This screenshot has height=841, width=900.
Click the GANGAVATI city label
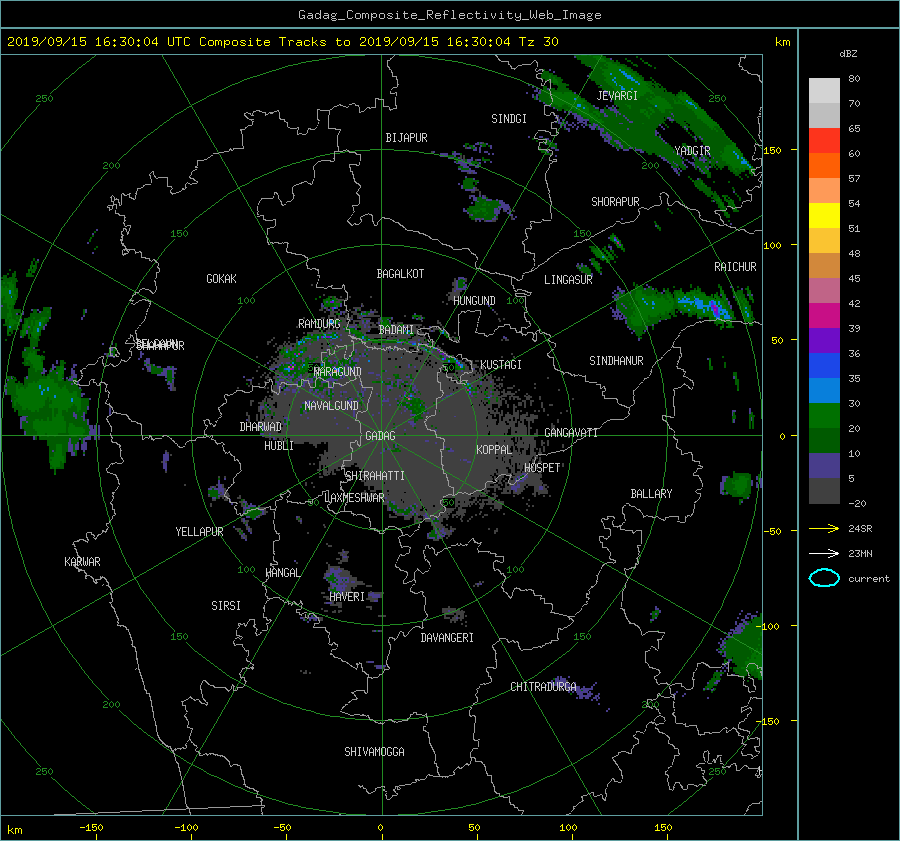[571, 433]
